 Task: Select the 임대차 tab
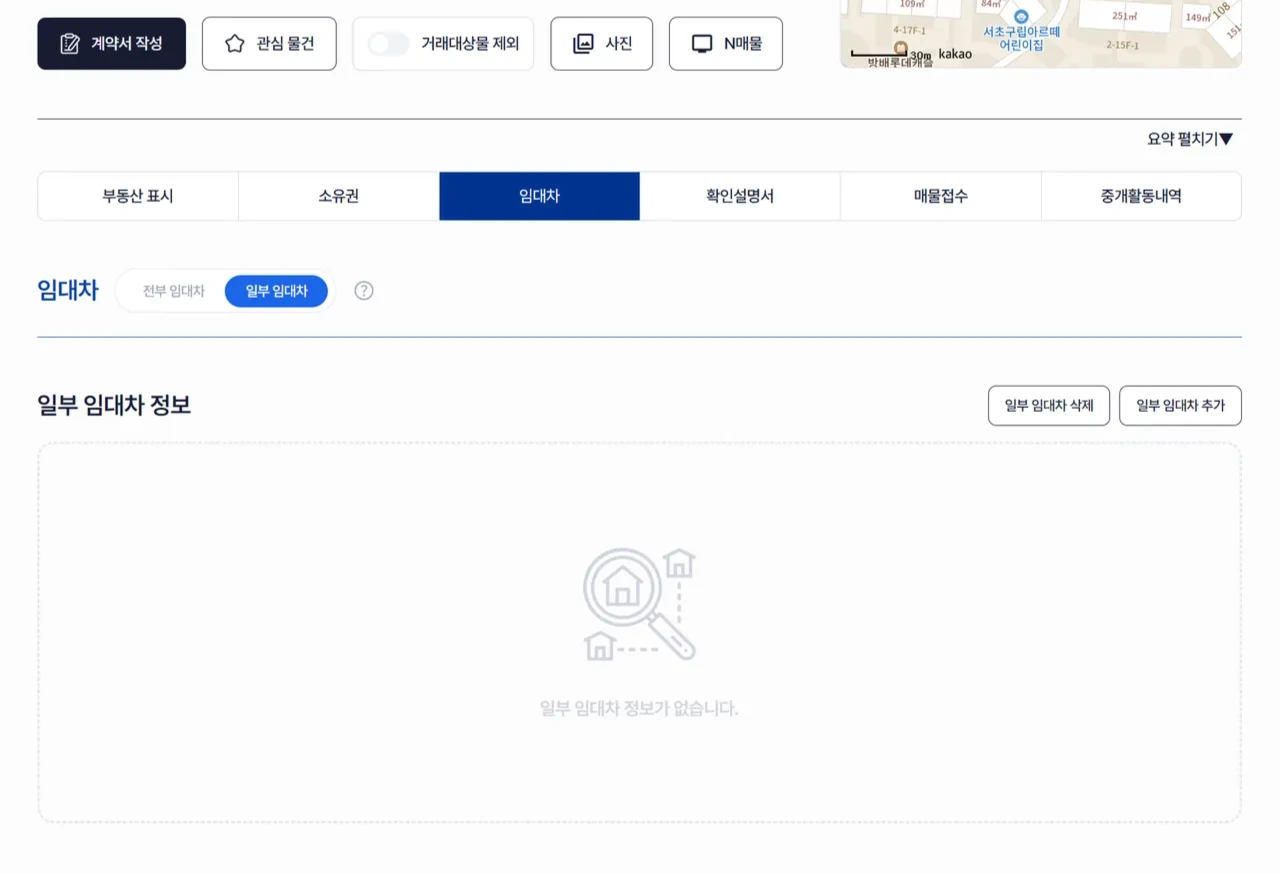(x=539, y=196)
